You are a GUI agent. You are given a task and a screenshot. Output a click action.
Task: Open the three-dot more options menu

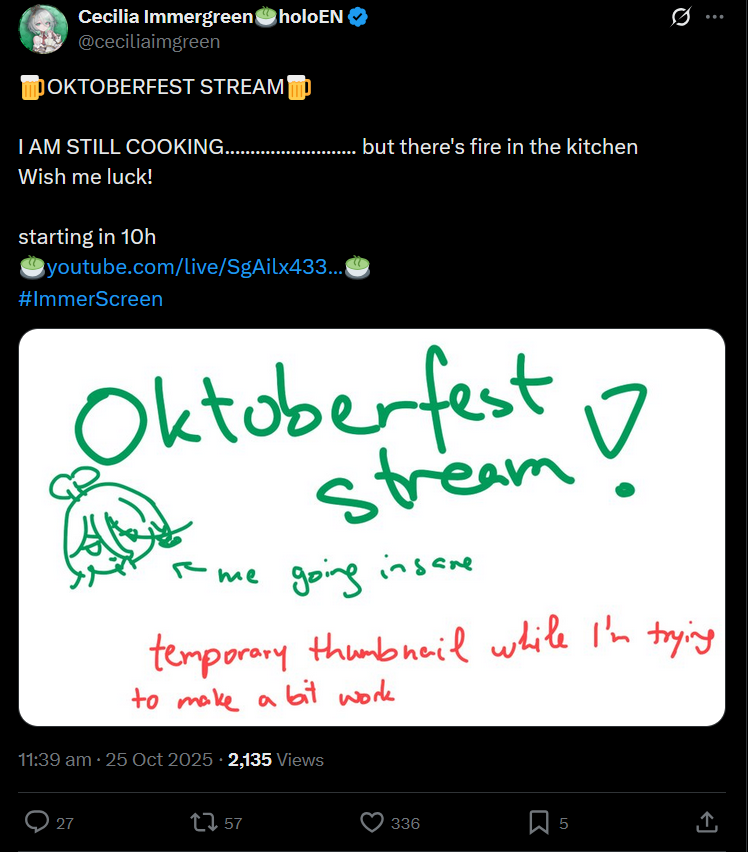coord(714,17)
